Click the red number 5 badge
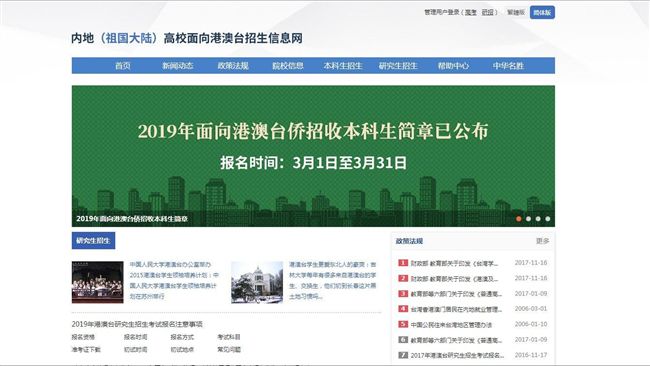Screen dimensions: 650x366 pos(403,324)
